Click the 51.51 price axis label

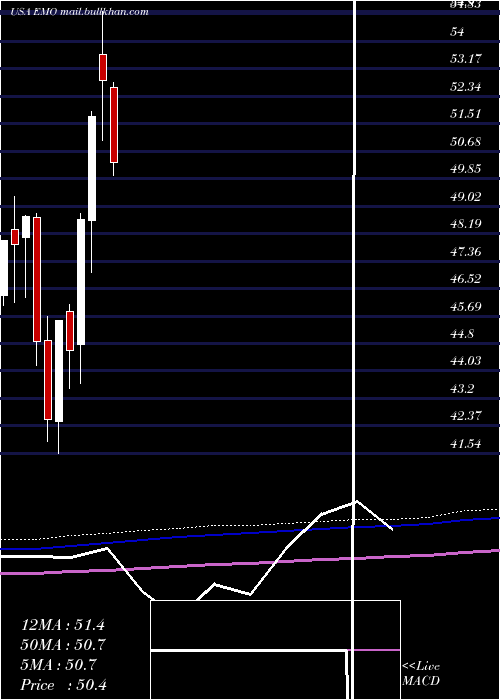click(466, 114)
